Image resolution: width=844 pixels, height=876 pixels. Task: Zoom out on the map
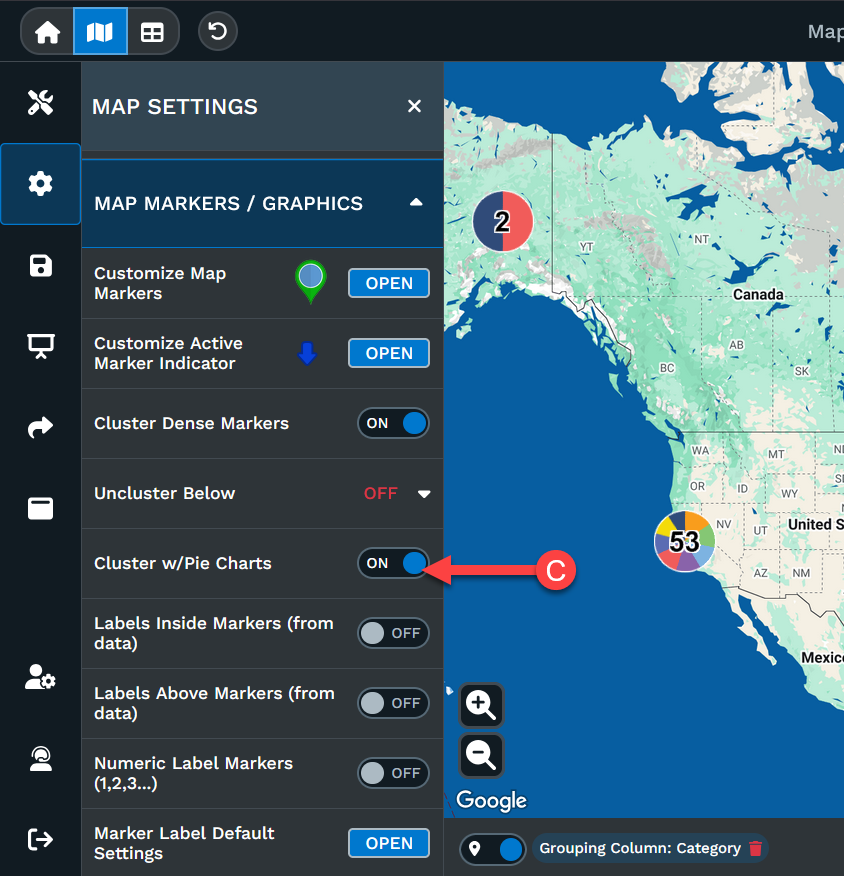481,756
